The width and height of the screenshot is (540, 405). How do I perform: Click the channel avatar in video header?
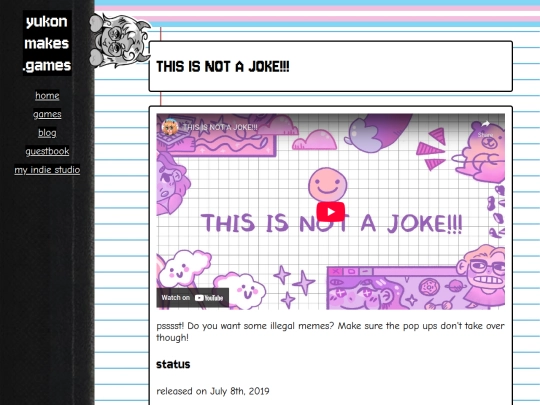(170, 127)
